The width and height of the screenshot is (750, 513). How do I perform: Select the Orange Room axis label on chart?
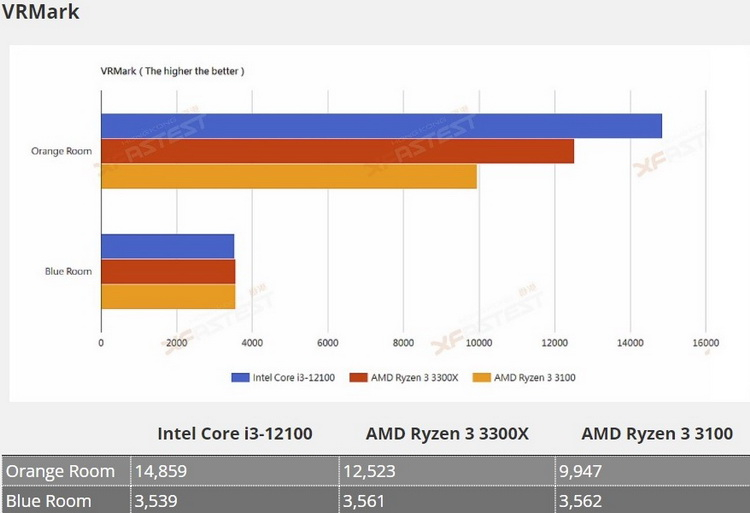tap(62, 152)
